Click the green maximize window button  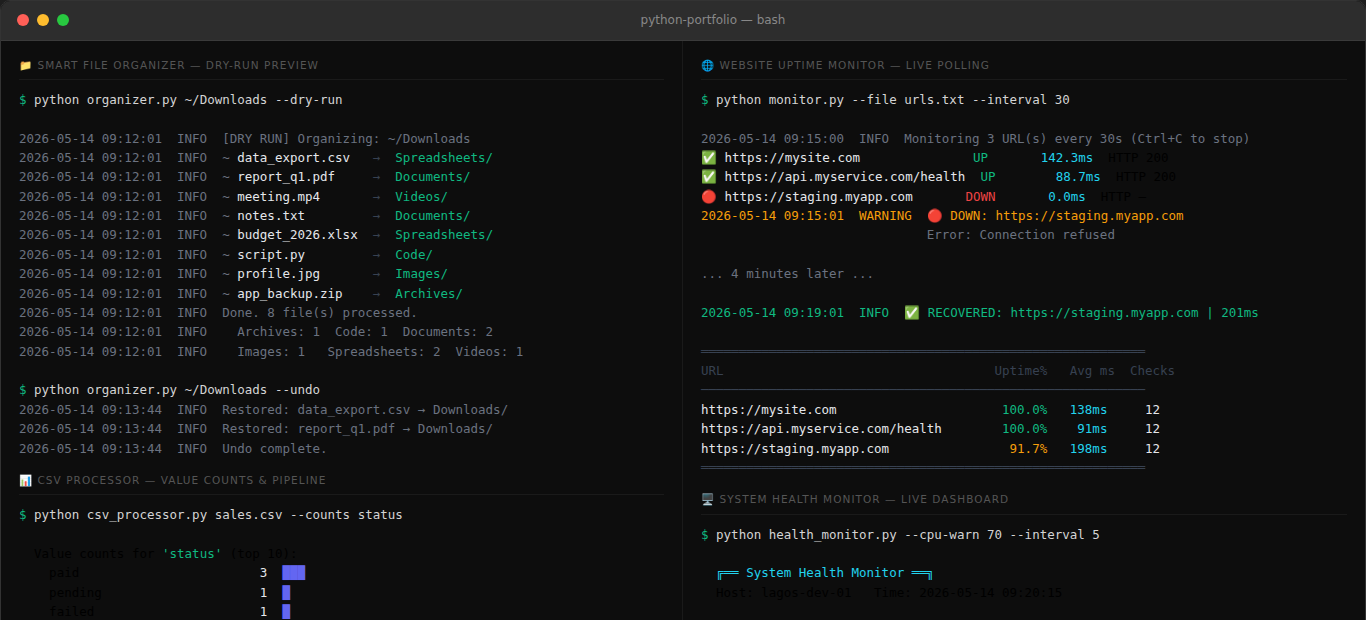point(63,20)
